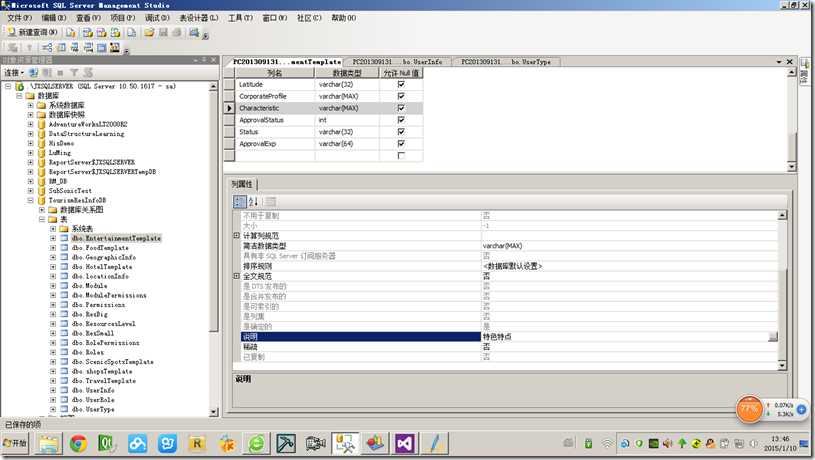Open the Relationships dialog icon
The width and height of the screenshot is (815, 460).
coord(47,48)
